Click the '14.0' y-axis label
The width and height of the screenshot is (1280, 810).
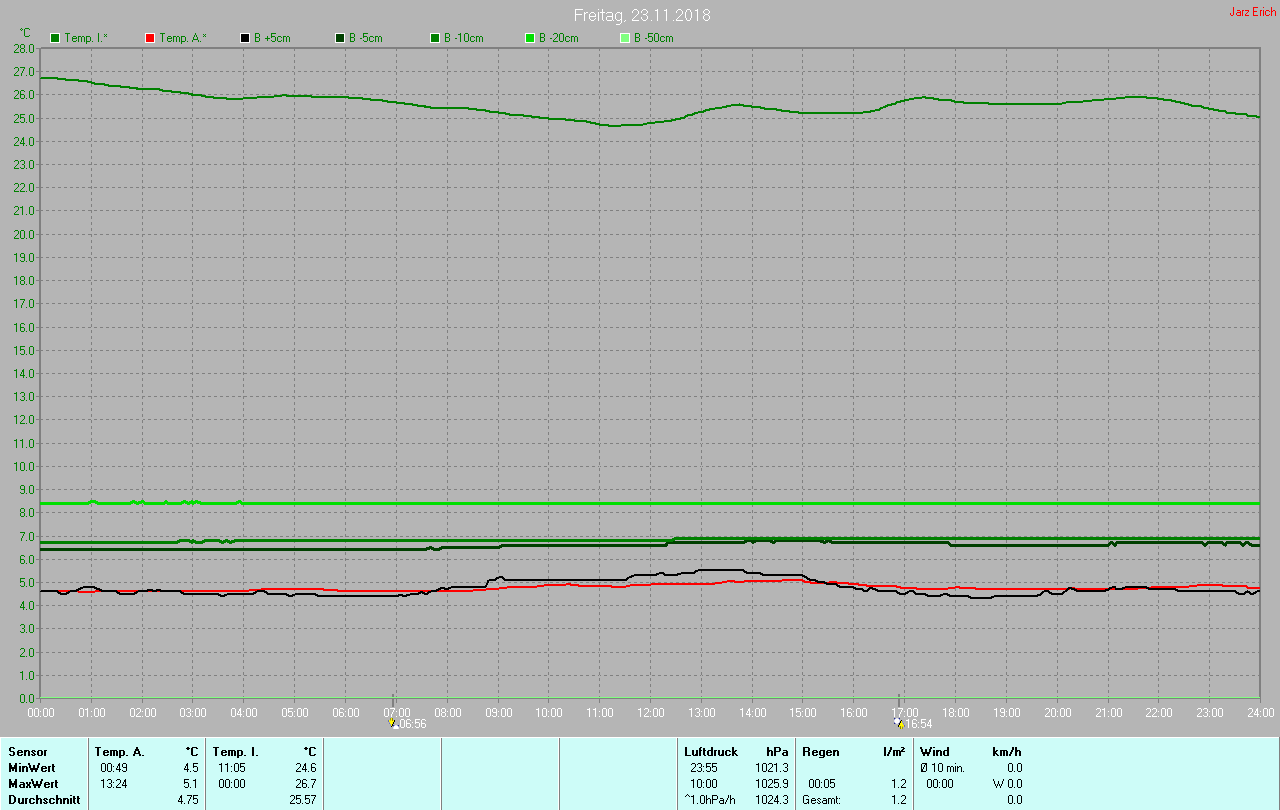click(x=25, y=373)
